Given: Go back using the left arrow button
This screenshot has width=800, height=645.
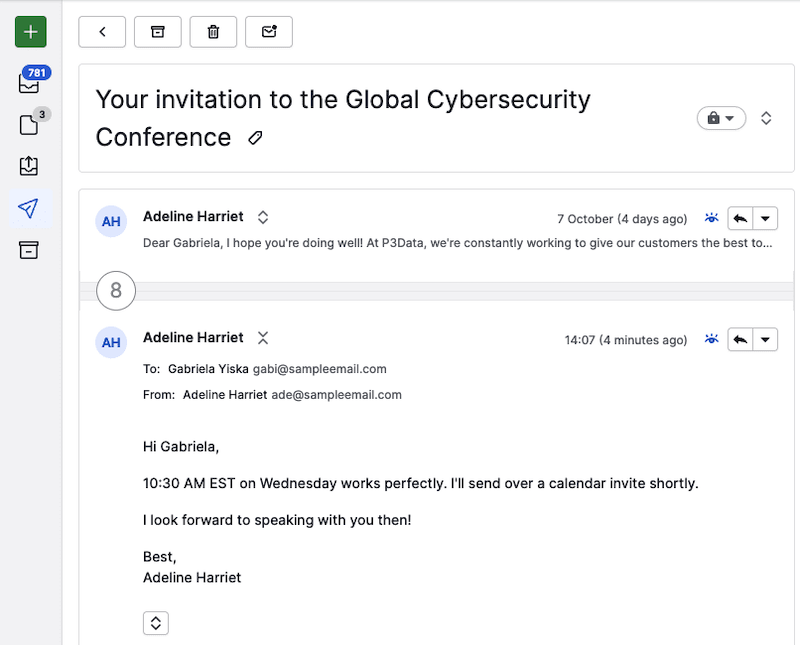Looking at the screenshot, I should pyautogui.click(x=102, y=31).
